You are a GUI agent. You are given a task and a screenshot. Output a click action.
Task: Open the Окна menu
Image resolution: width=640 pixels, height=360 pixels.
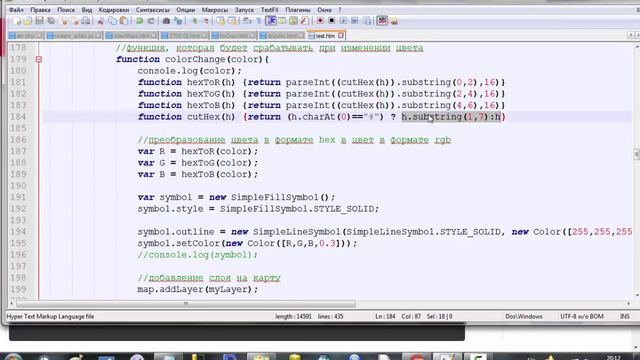[x=324, y=9]
